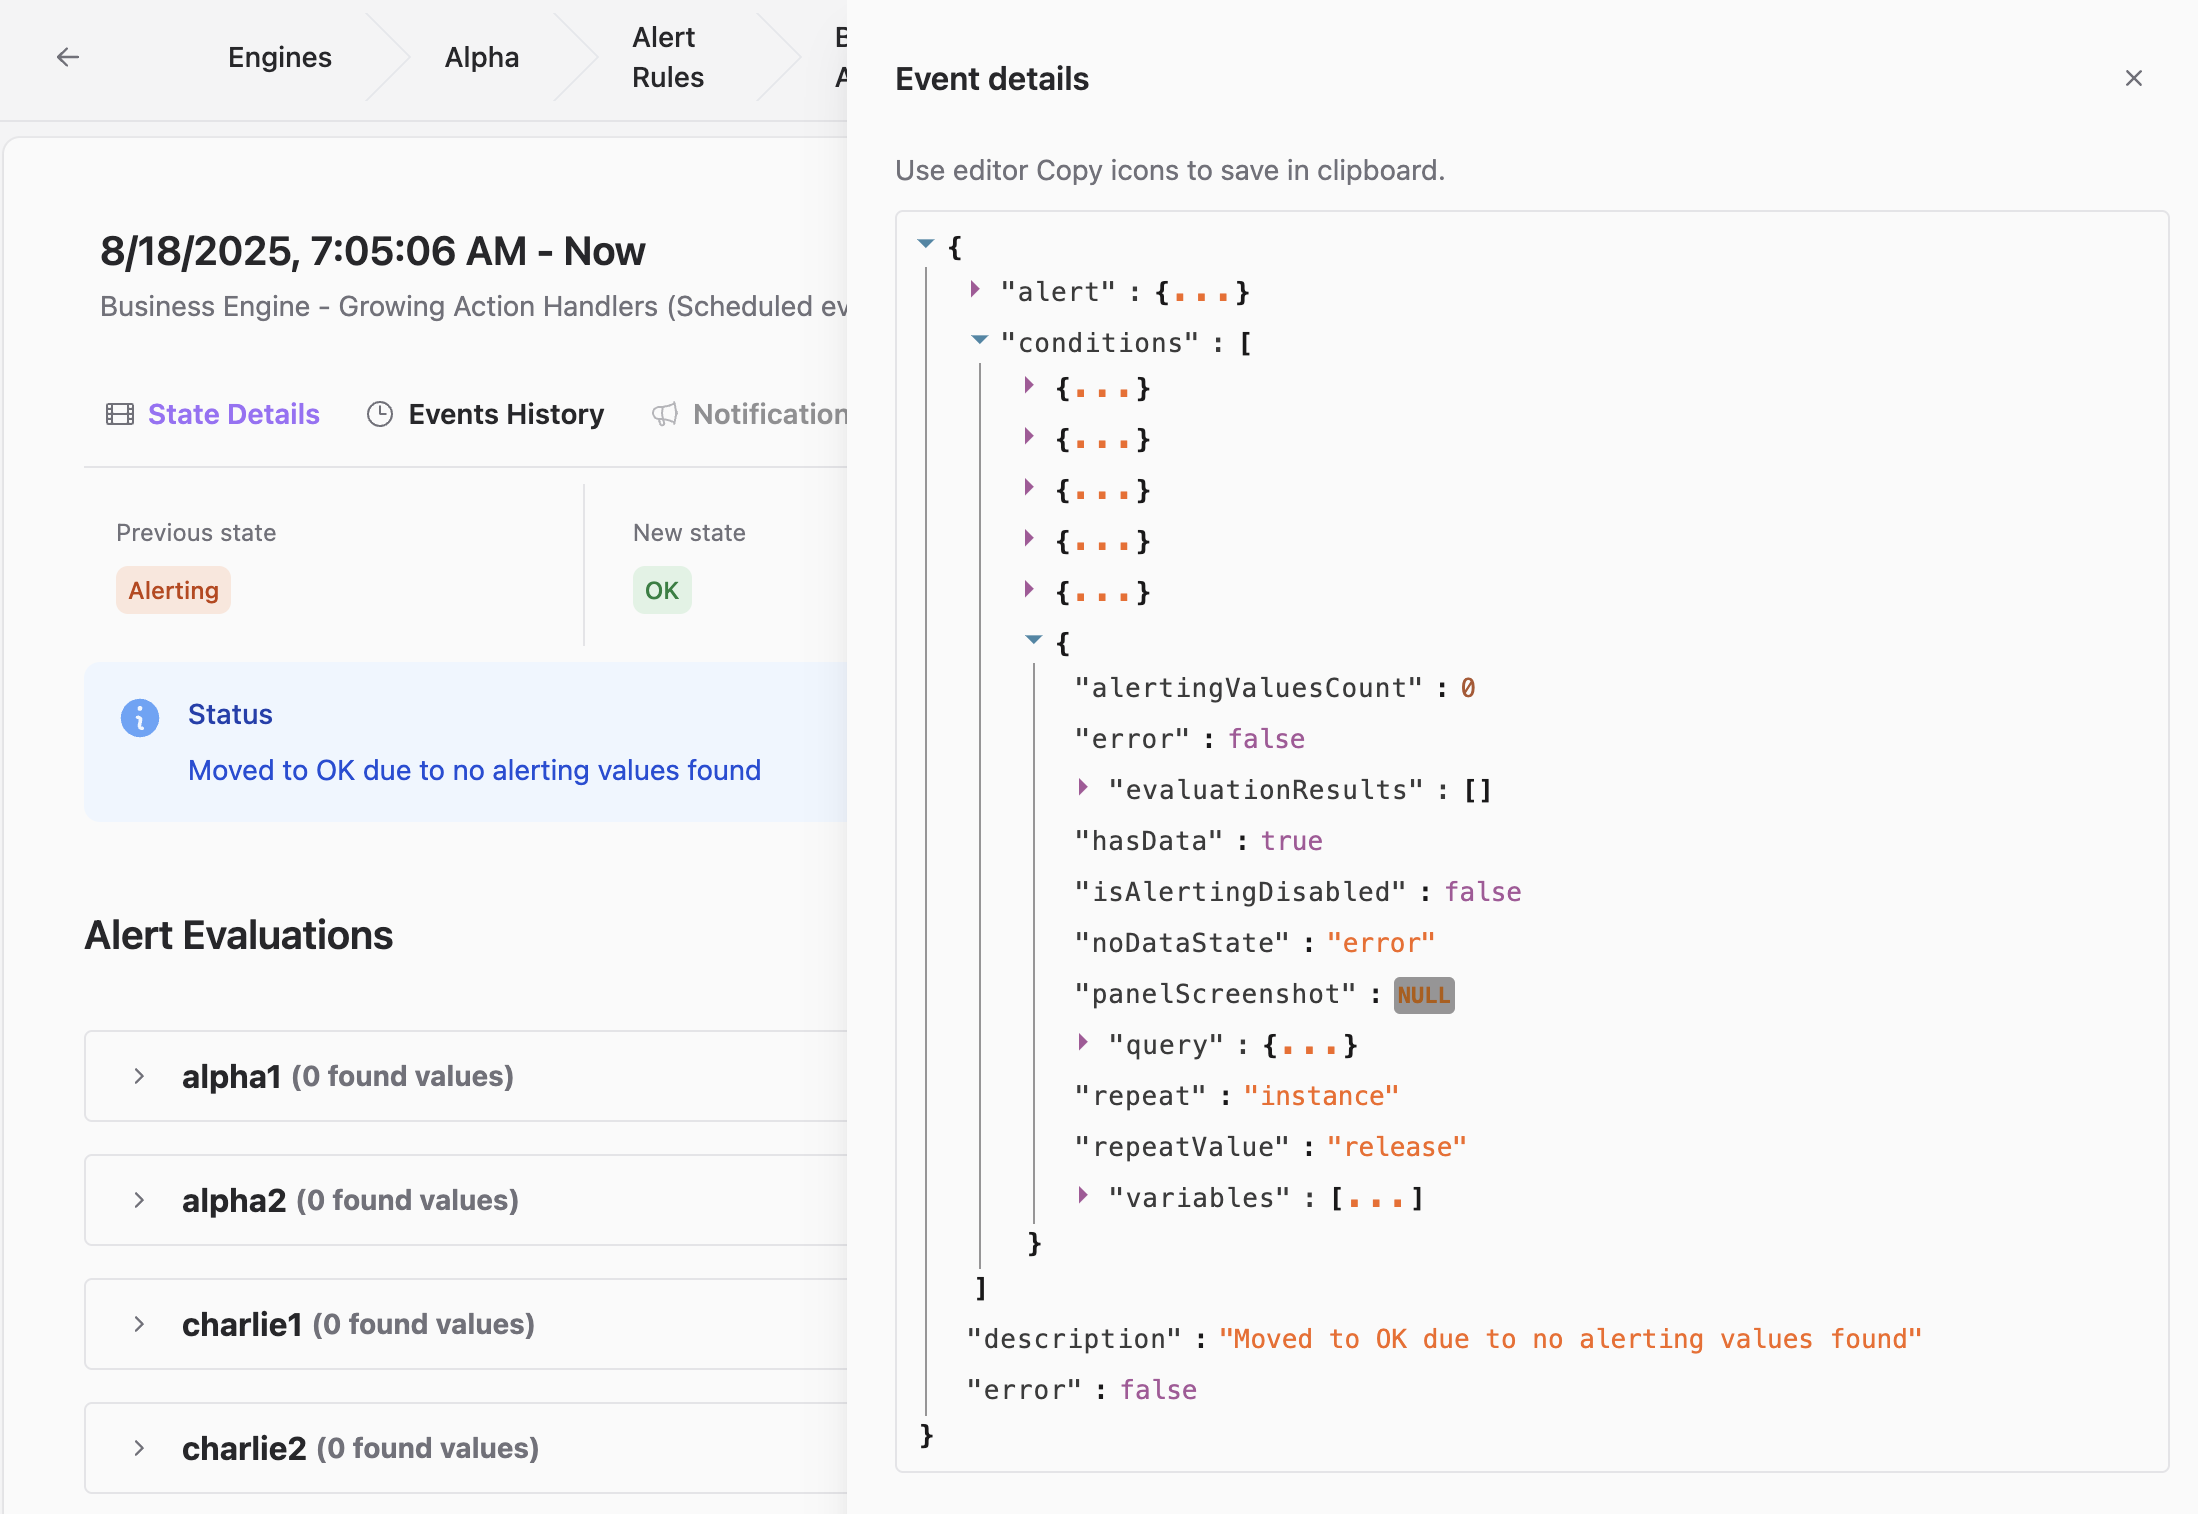Click the "description" string value
2198x1514 pixels.
(1570, 1339)
